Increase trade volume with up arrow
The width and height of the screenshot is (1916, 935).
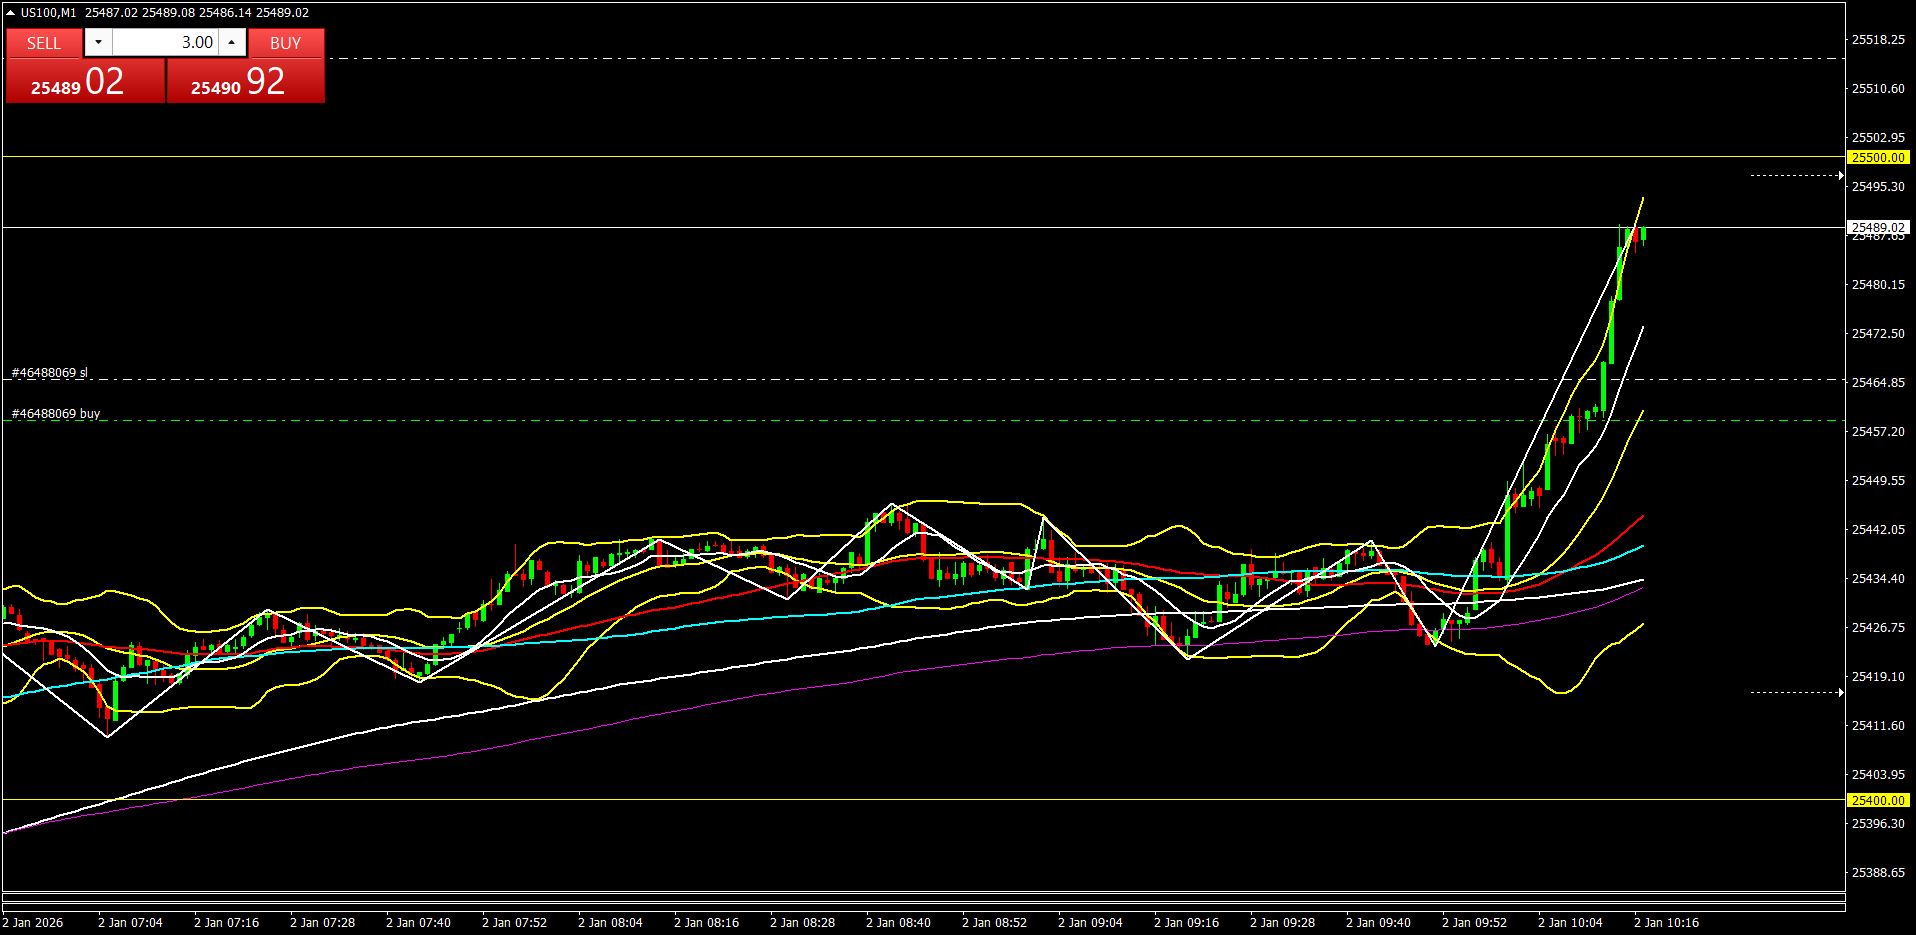232,42
